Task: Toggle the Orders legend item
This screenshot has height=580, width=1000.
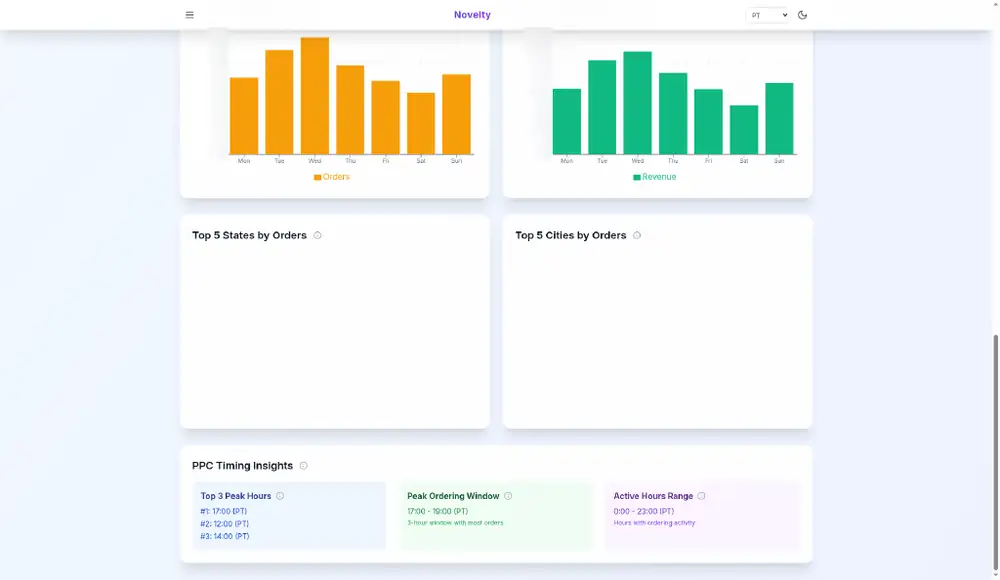Action: coord(332,177)
